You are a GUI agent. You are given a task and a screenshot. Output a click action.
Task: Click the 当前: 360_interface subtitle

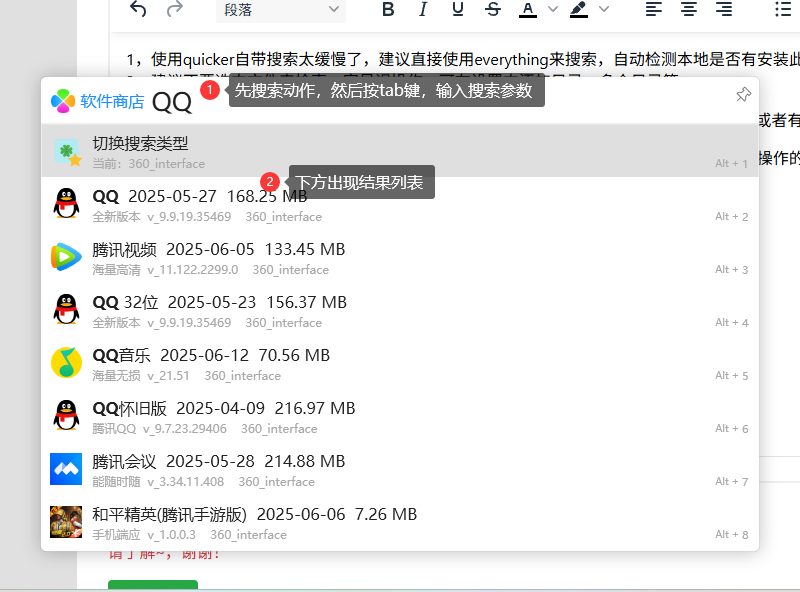point(148,164)
